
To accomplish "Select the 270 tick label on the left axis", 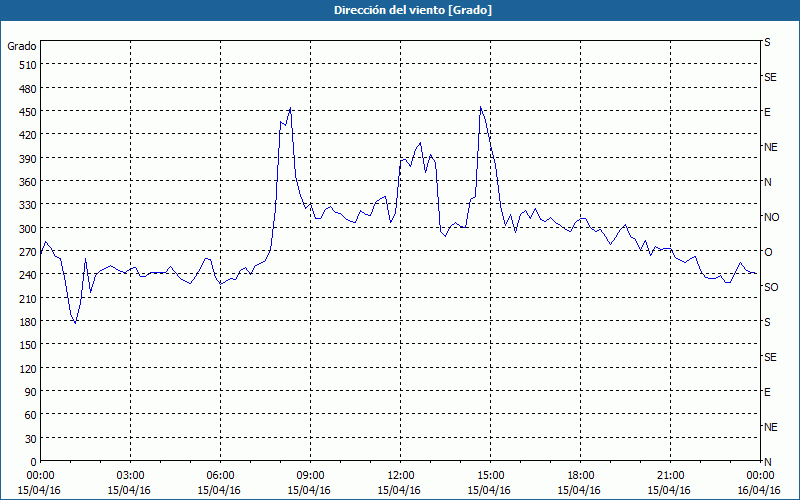I will [28, 252].
